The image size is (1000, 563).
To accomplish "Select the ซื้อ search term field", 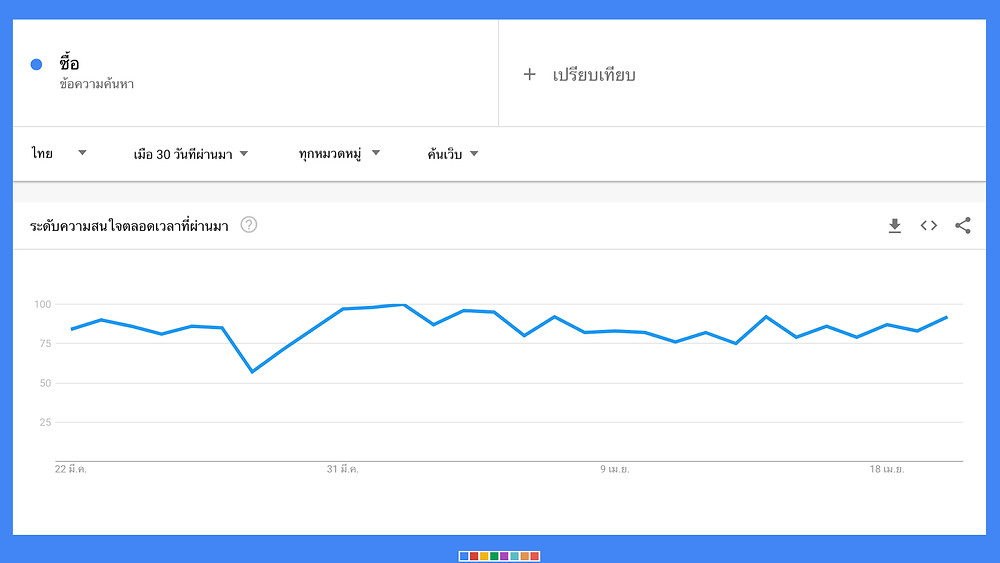I will click(x=255, y=73).
